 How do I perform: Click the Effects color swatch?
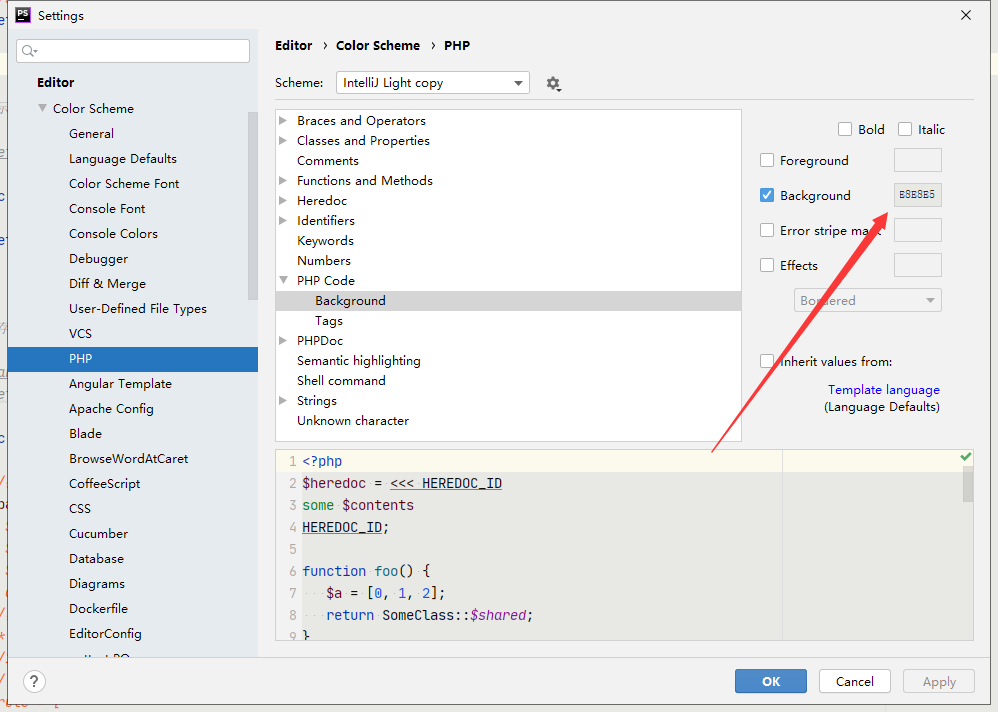(x=917, y=265)
